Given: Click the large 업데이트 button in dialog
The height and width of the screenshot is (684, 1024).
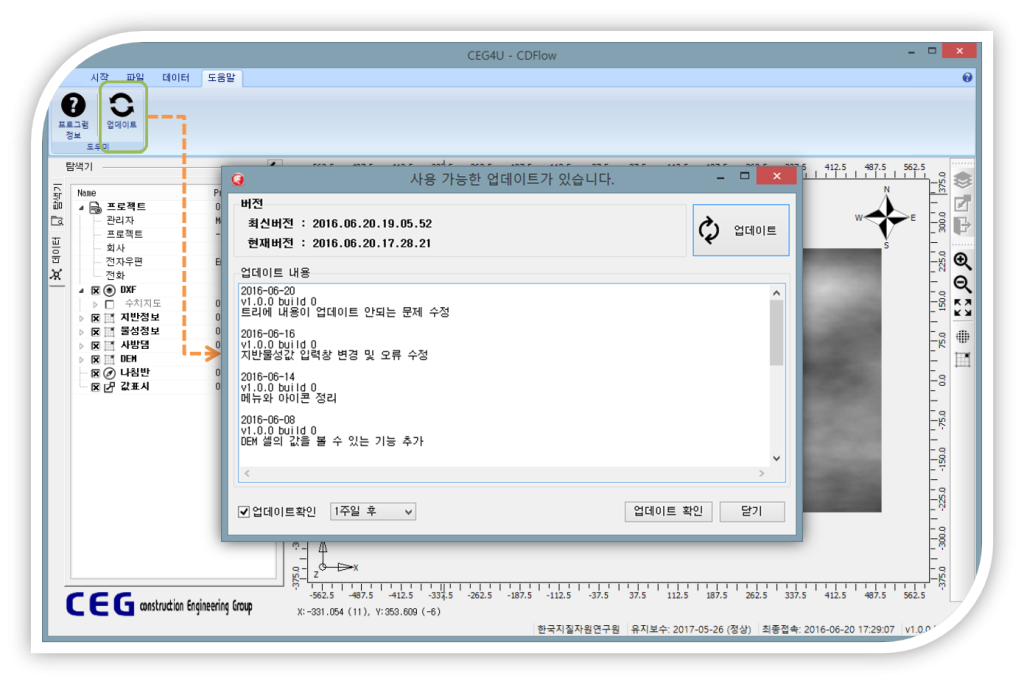Looking at the screenshot, I should [x=741, y=230].
